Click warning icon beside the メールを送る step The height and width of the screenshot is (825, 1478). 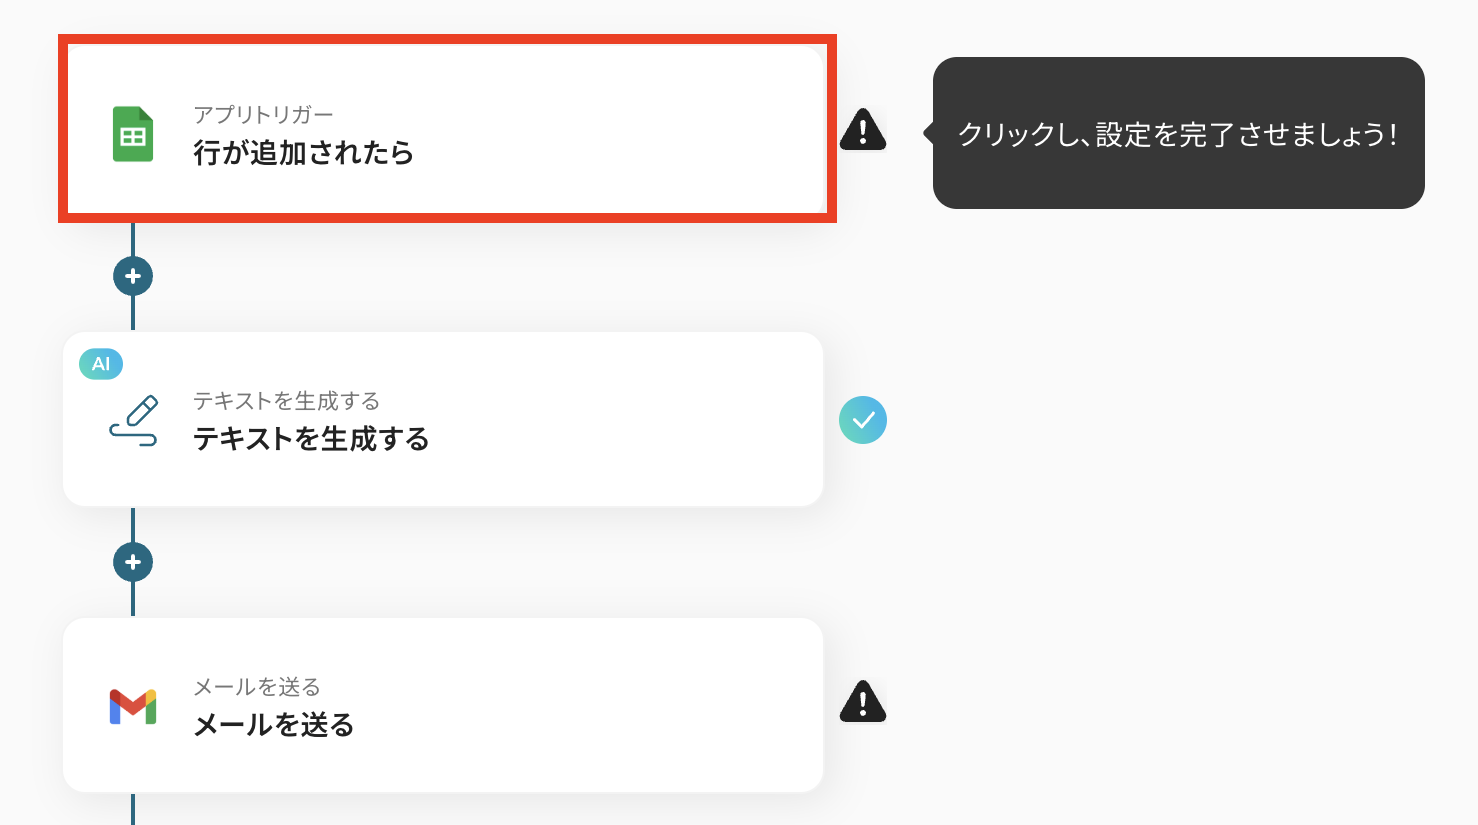(862, 702)
